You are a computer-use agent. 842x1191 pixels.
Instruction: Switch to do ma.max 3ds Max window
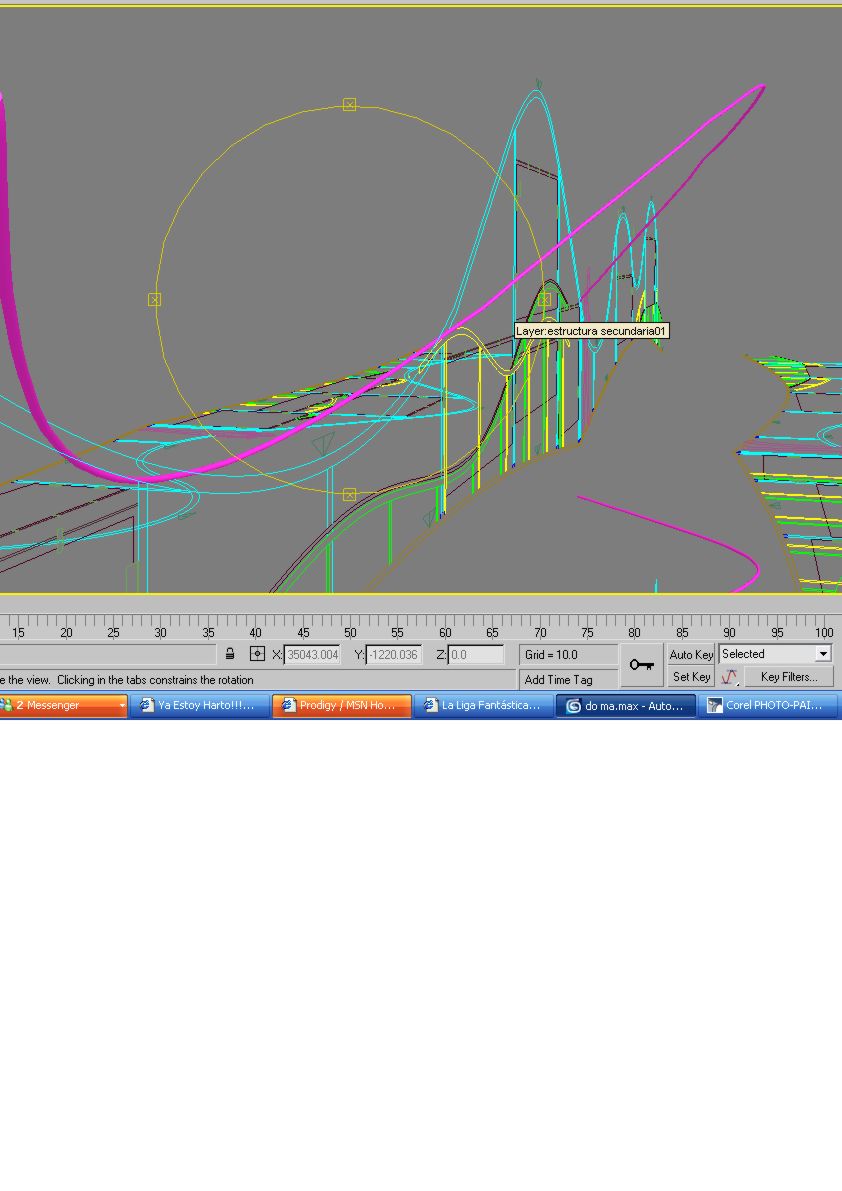point(626,706)
